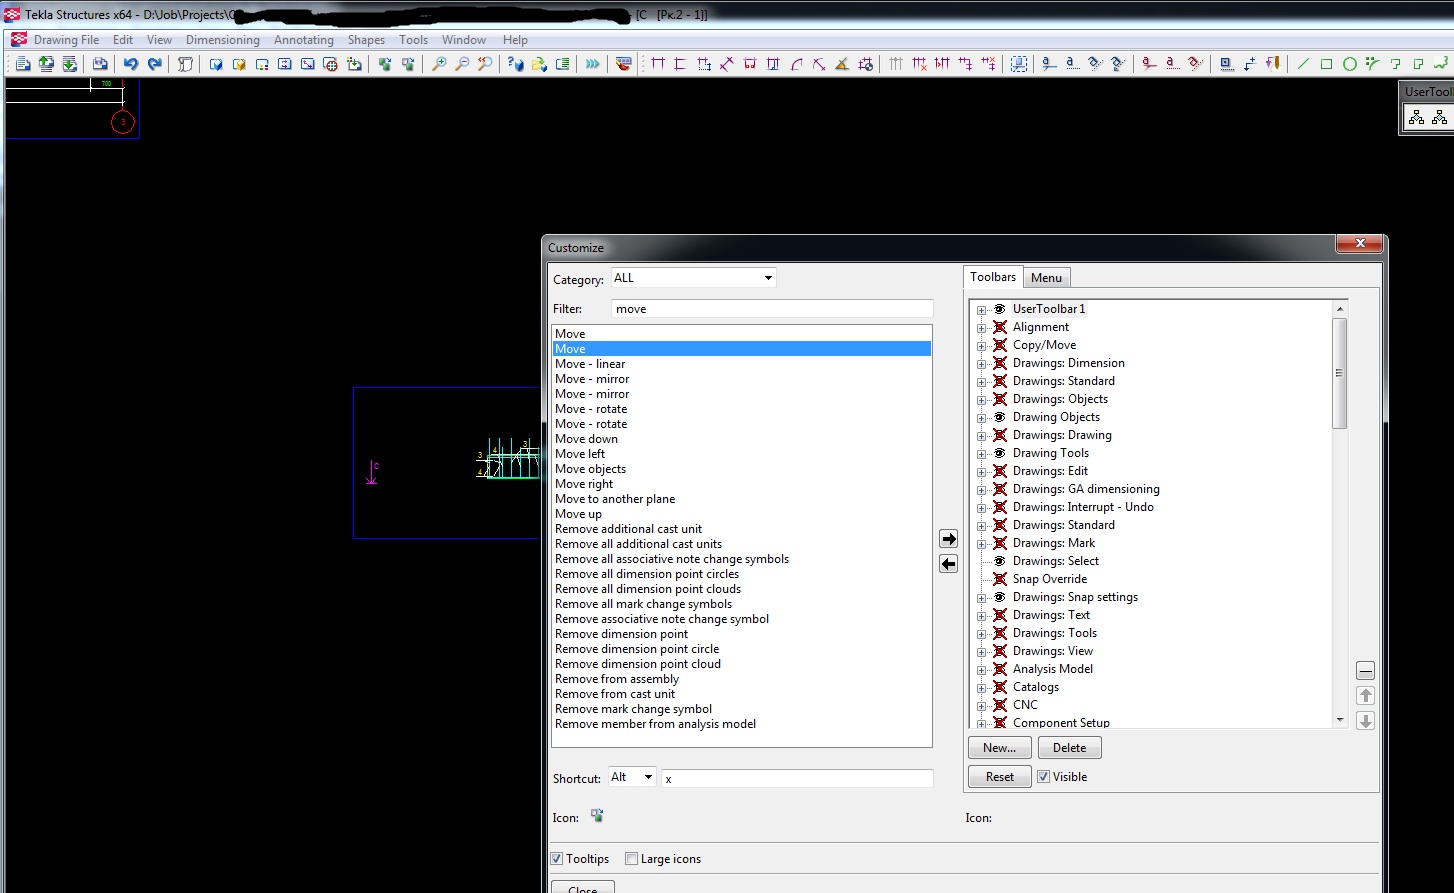Click the Reset button
Viewport: 1454px width, 893px height.
point(999,777)
